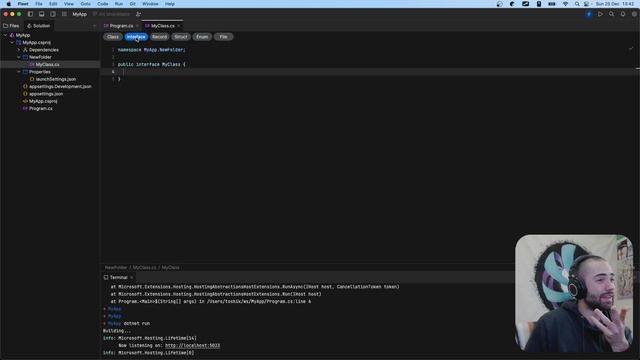Open the Run menu
The width and height of the screenshot is (640, 360).
[119, 4]
